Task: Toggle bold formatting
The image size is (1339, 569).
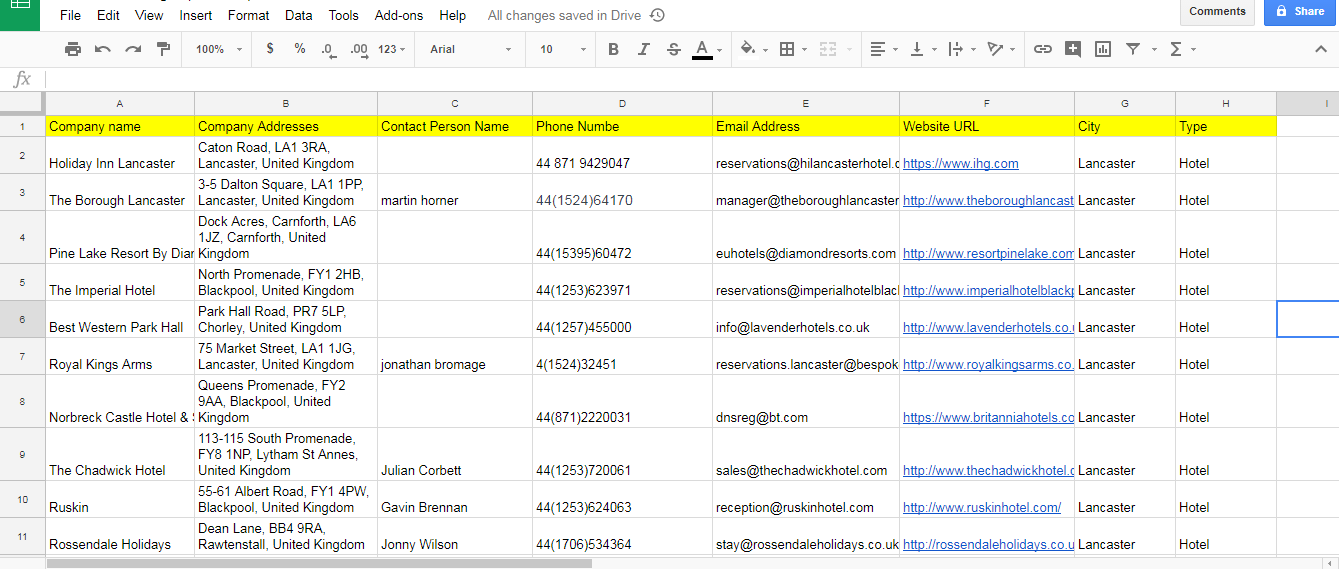Action: coord(613,49)
